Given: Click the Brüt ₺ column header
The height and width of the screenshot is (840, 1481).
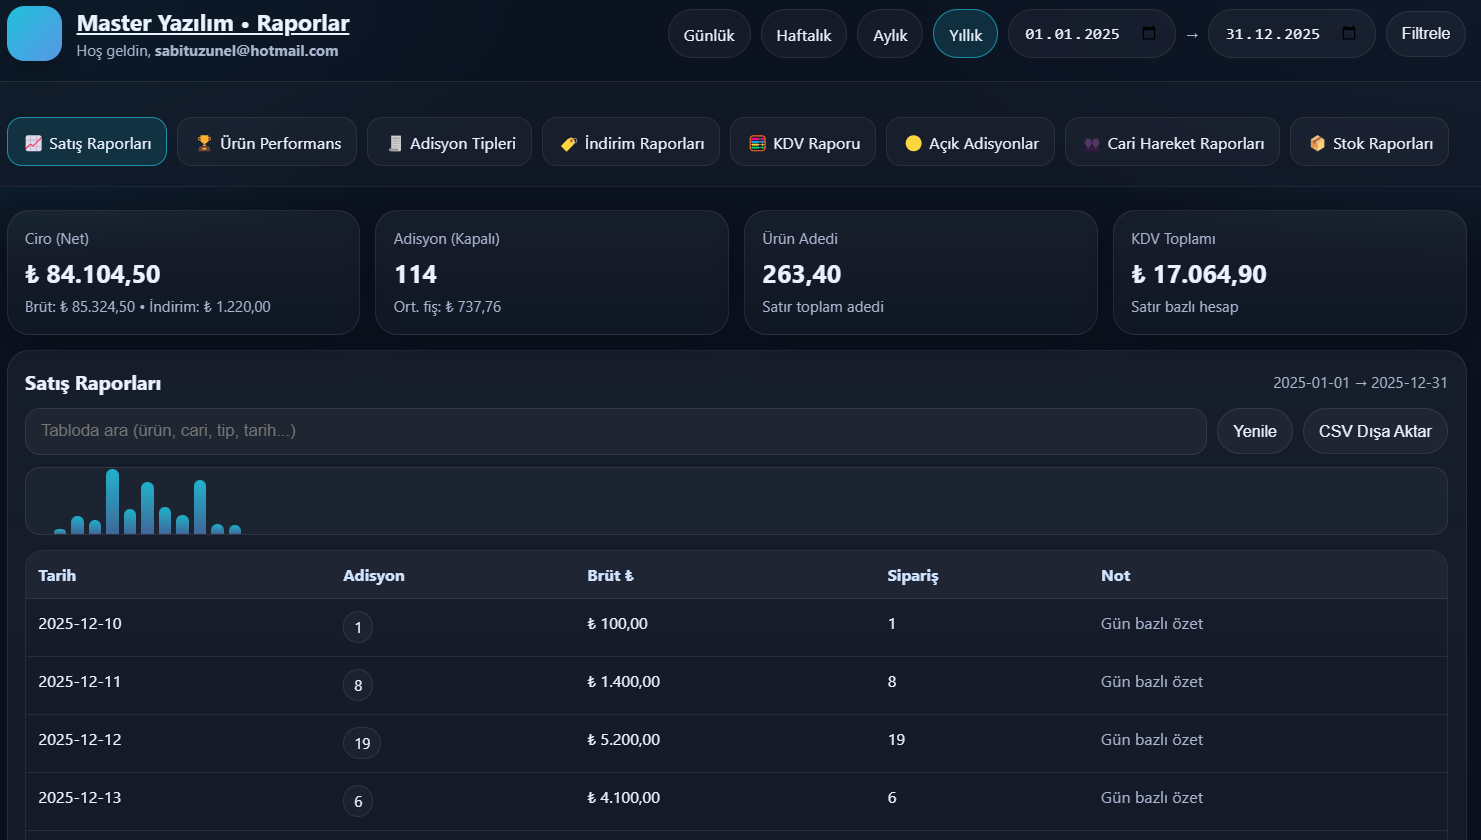Looking at the screenshot, I should click(x=610, y=575).
